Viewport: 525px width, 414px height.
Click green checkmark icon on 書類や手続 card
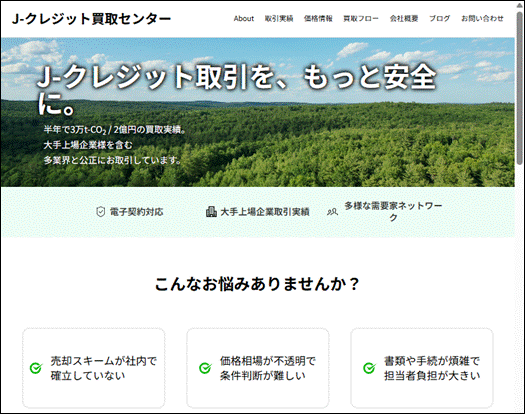(x=369, y=368)
